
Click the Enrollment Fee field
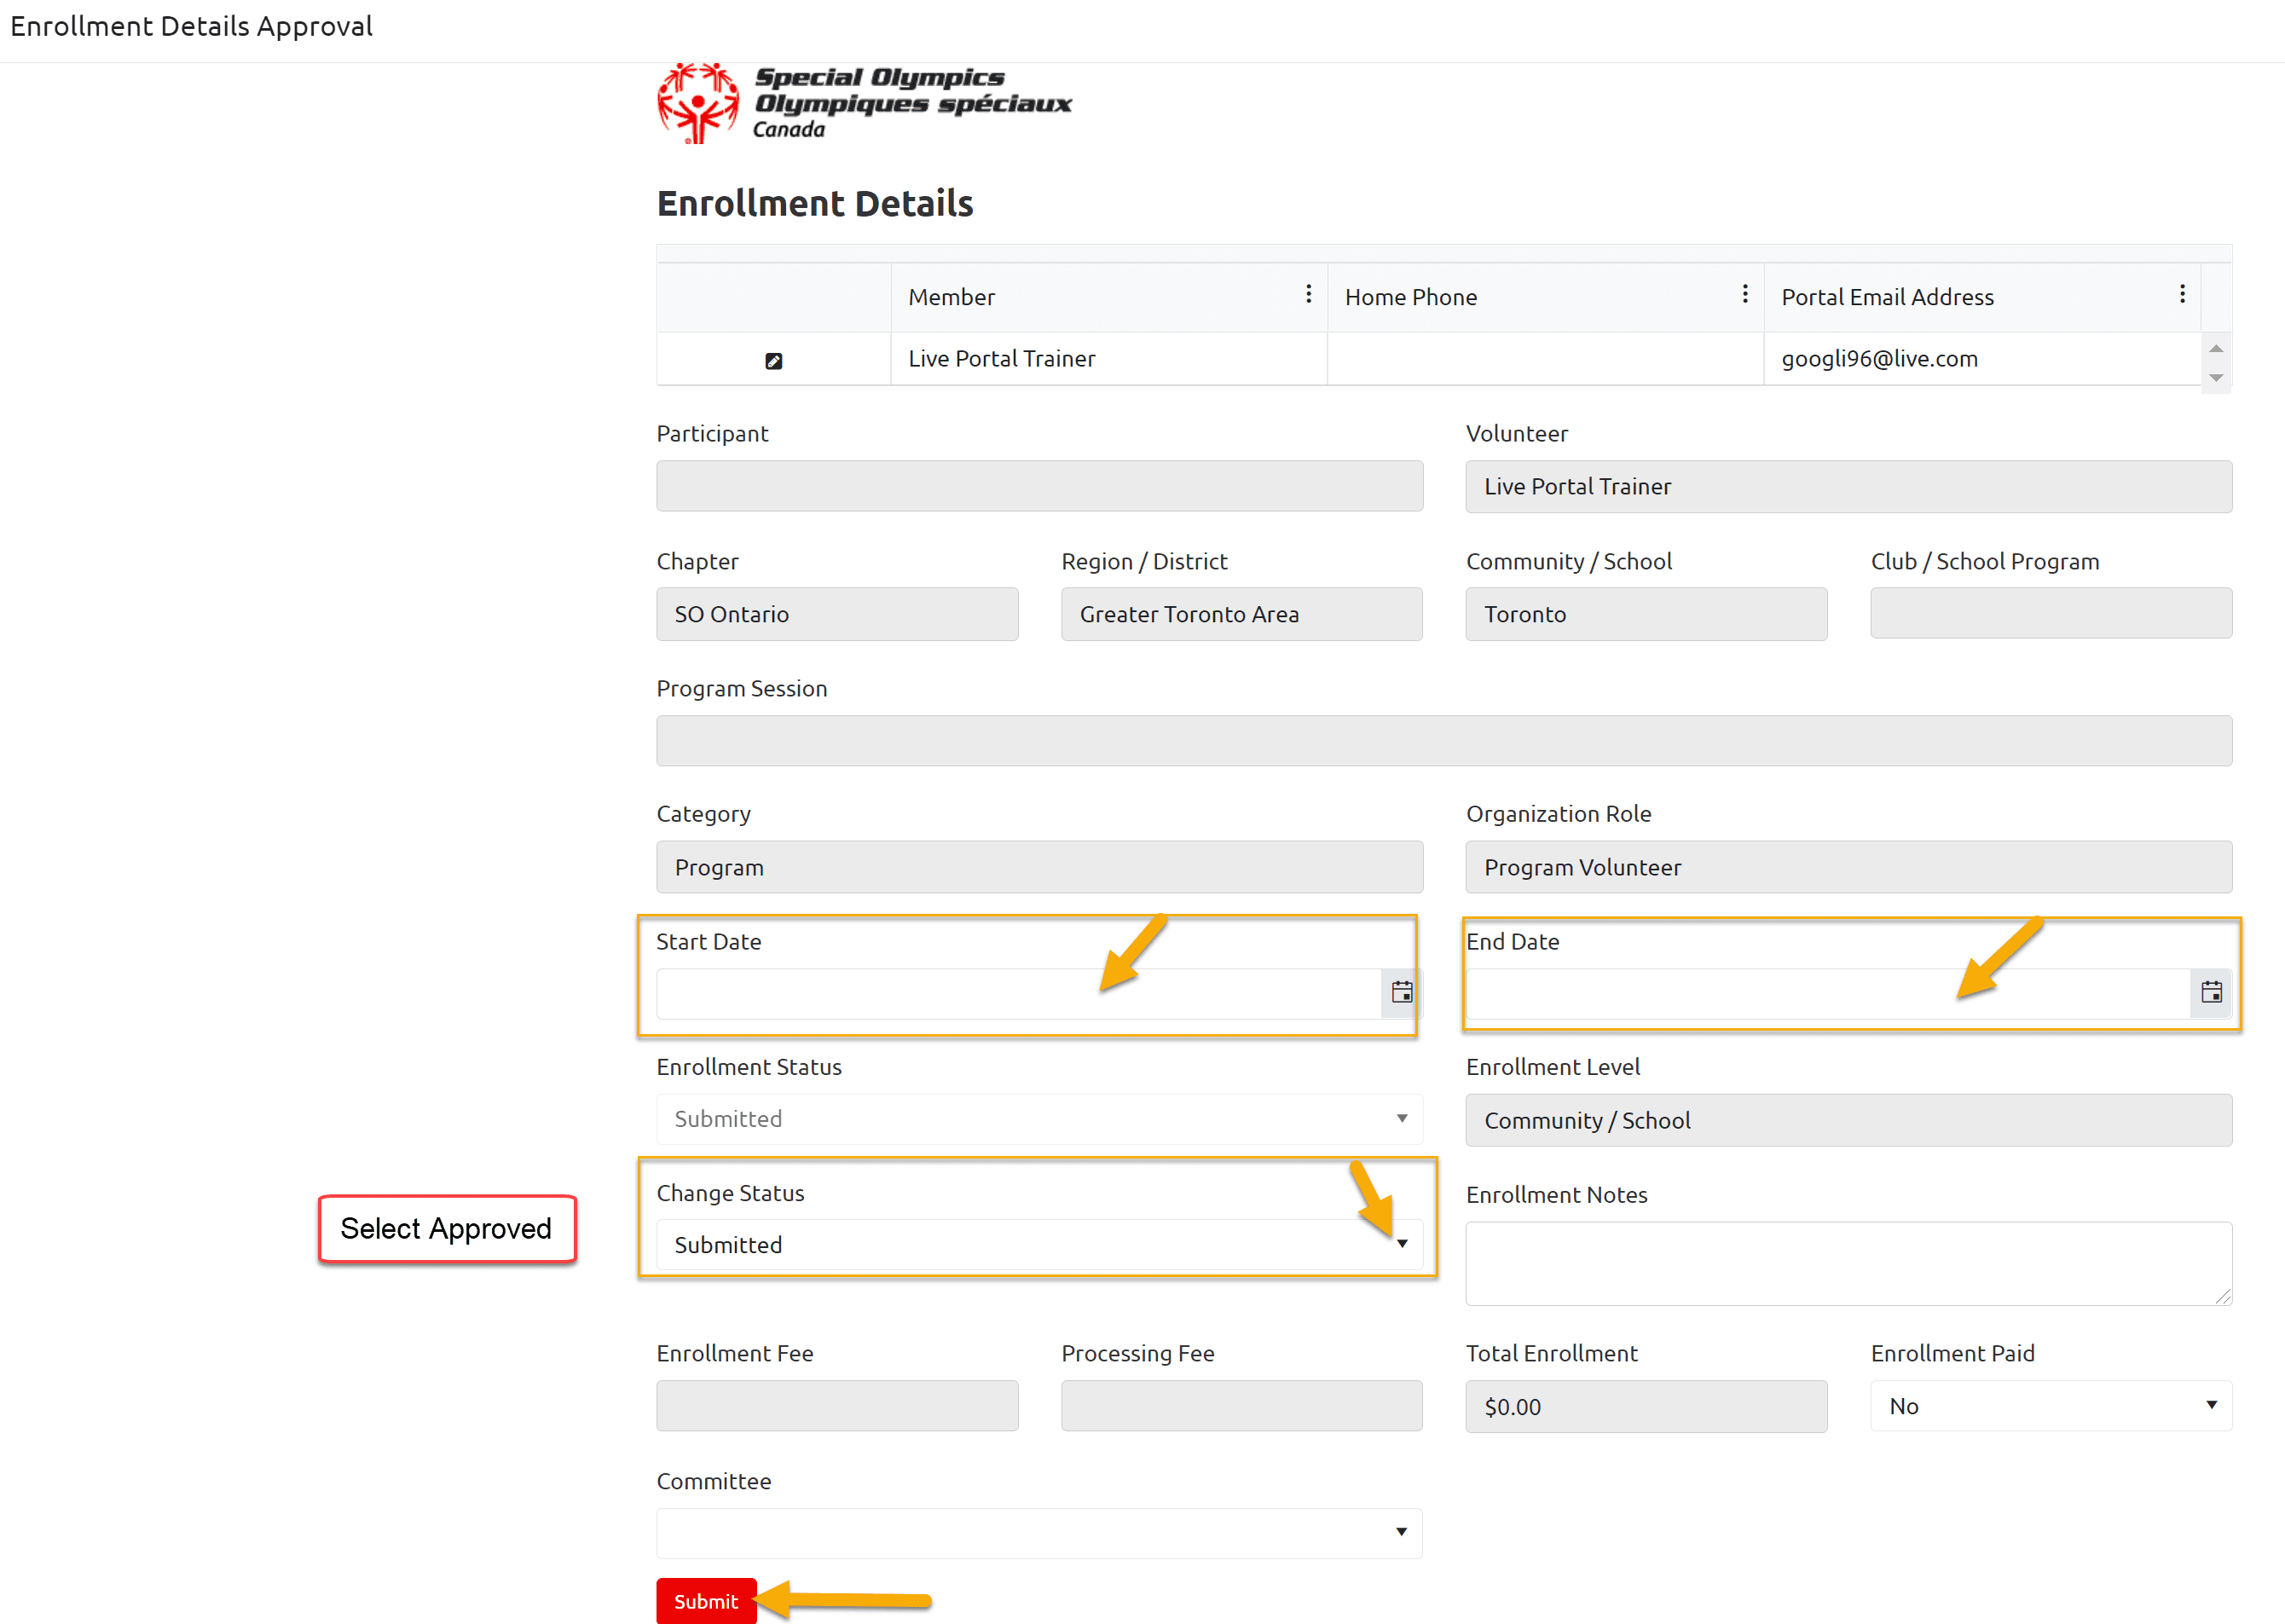(837, 1406)
